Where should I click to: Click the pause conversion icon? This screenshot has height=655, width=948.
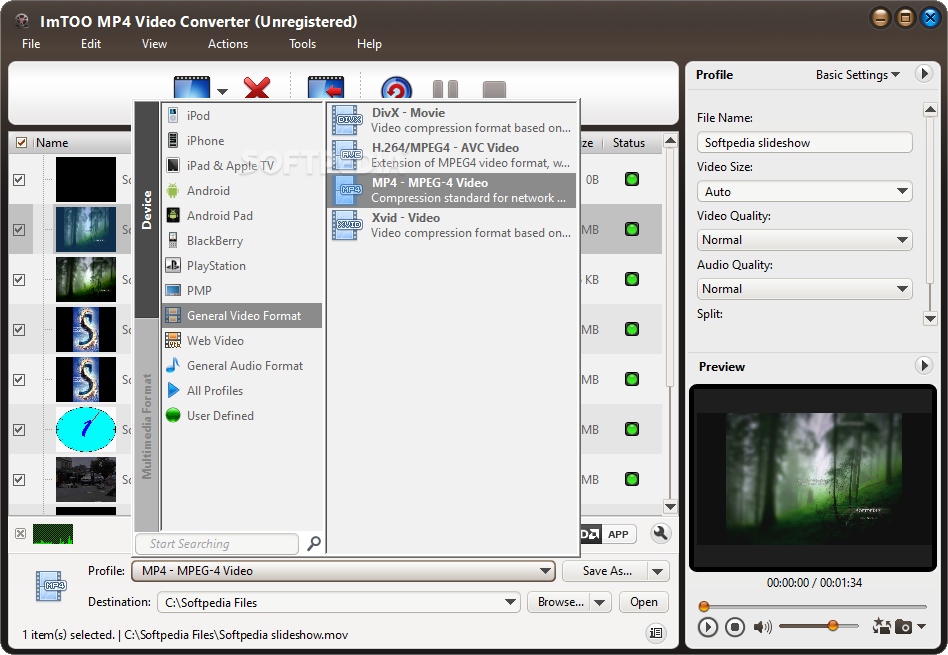click(446, 90)
